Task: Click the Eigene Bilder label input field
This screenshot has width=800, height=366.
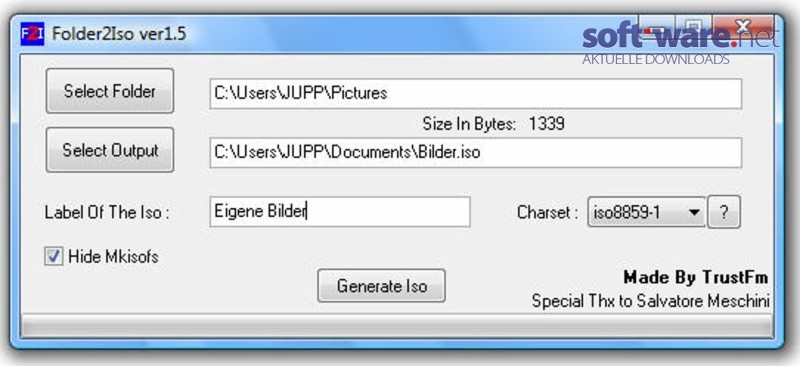Action: 340,212
